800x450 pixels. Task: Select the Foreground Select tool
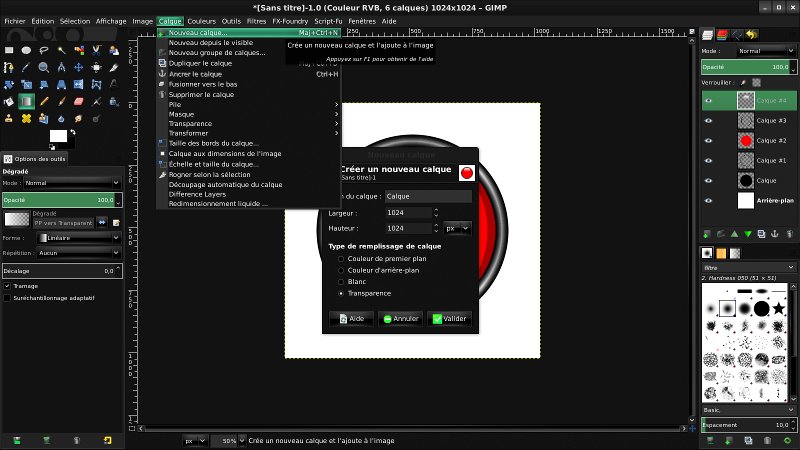(x=113, y=50)
